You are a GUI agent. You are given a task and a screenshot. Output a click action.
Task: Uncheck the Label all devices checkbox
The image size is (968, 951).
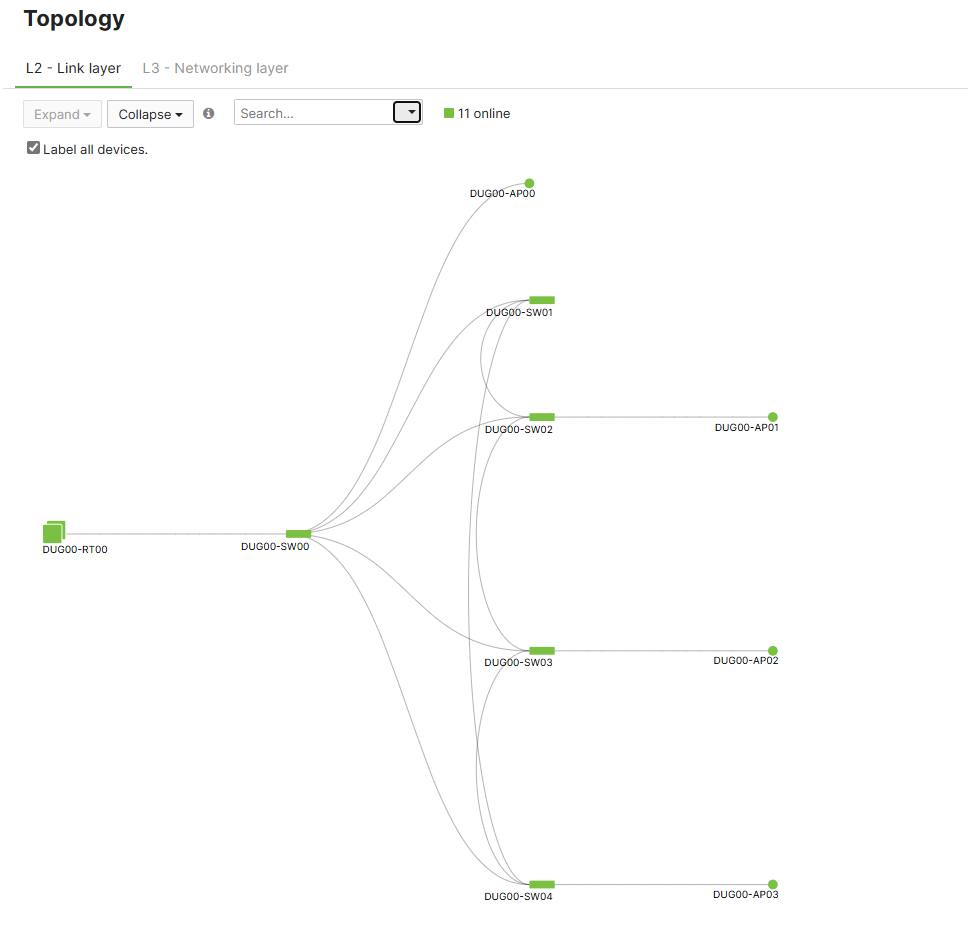click(33, 147)
